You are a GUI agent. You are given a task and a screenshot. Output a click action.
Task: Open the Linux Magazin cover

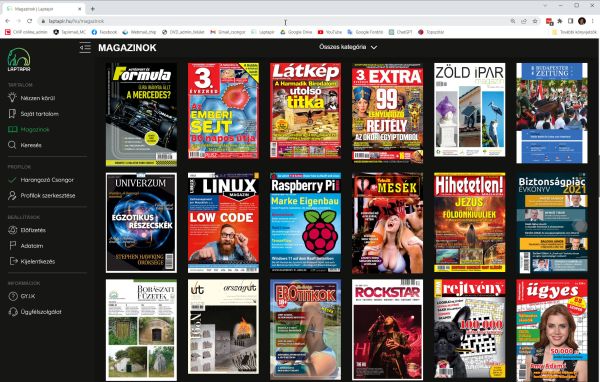pyautogui.click(x=223, y=222)
